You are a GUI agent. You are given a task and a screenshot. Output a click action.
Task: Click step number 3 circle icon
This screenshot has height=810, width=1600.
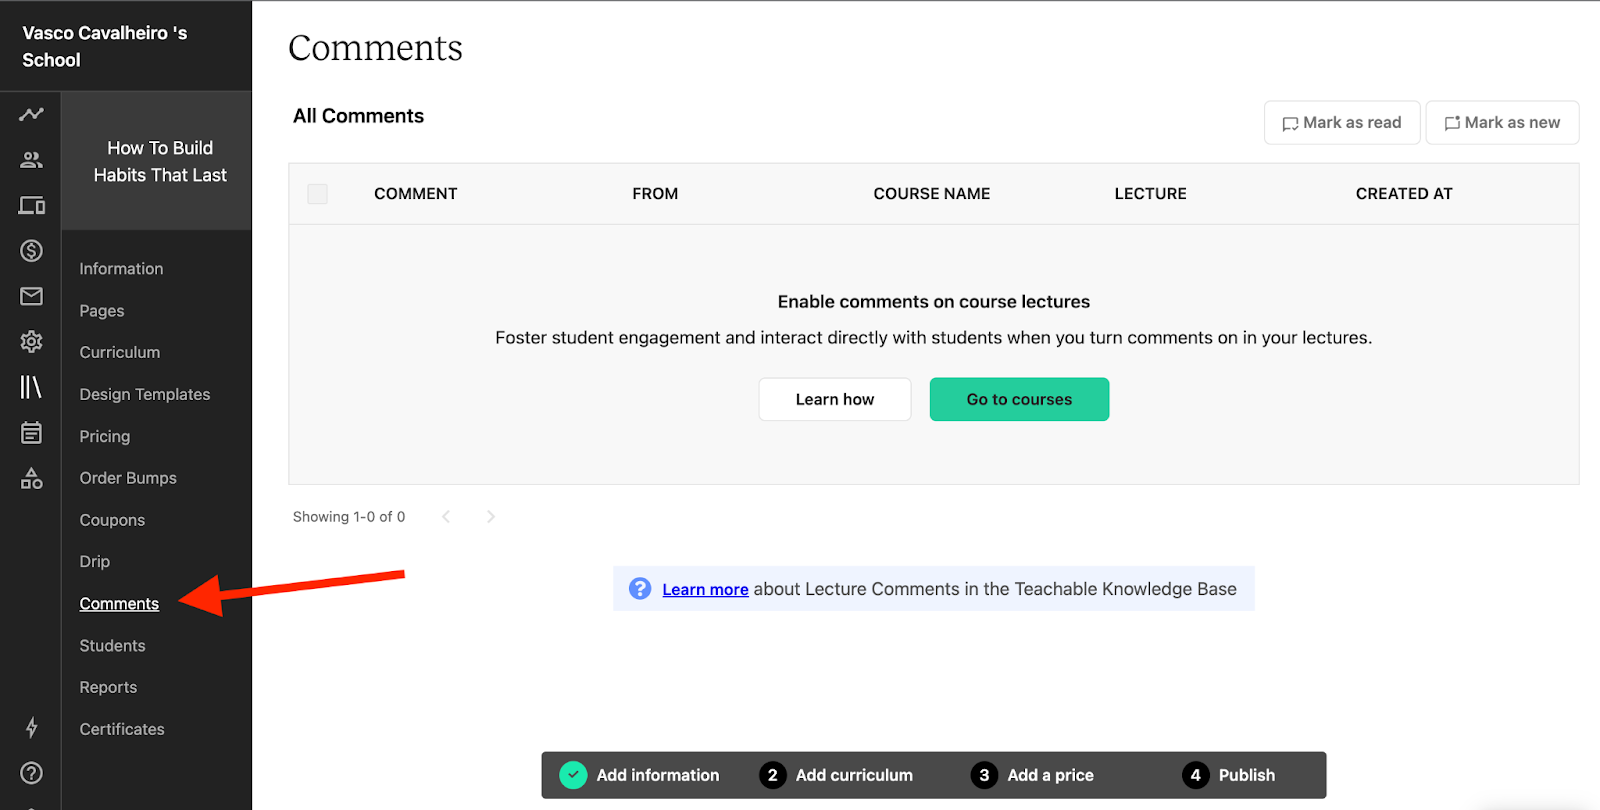point(984,775)
